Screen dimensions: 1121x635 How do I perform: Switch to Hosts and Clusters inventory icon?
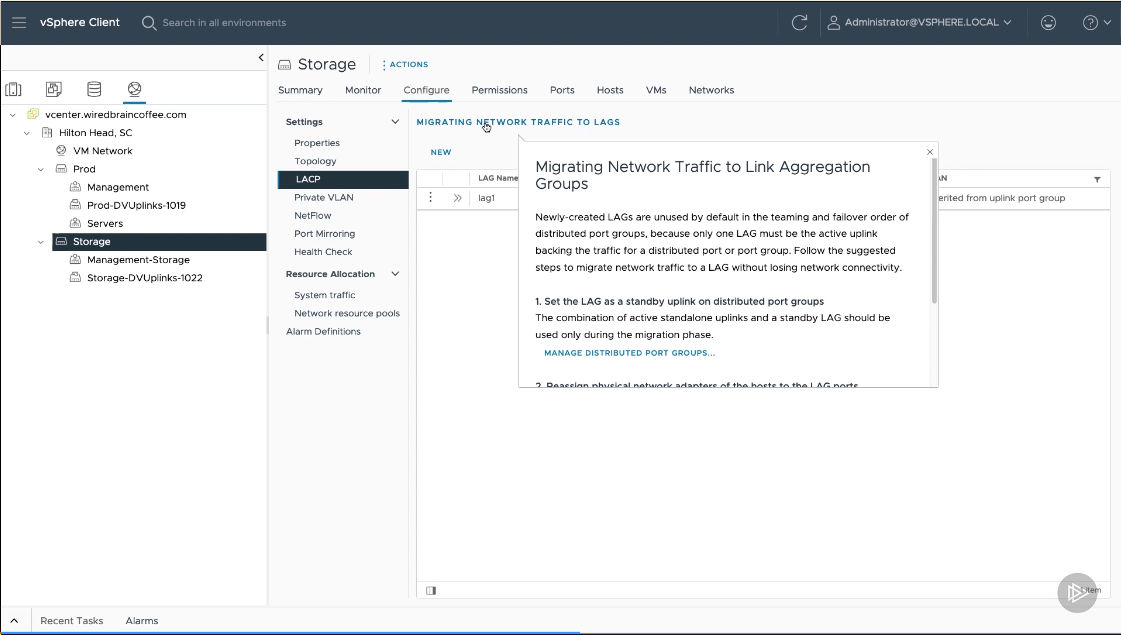pos(14,90)
